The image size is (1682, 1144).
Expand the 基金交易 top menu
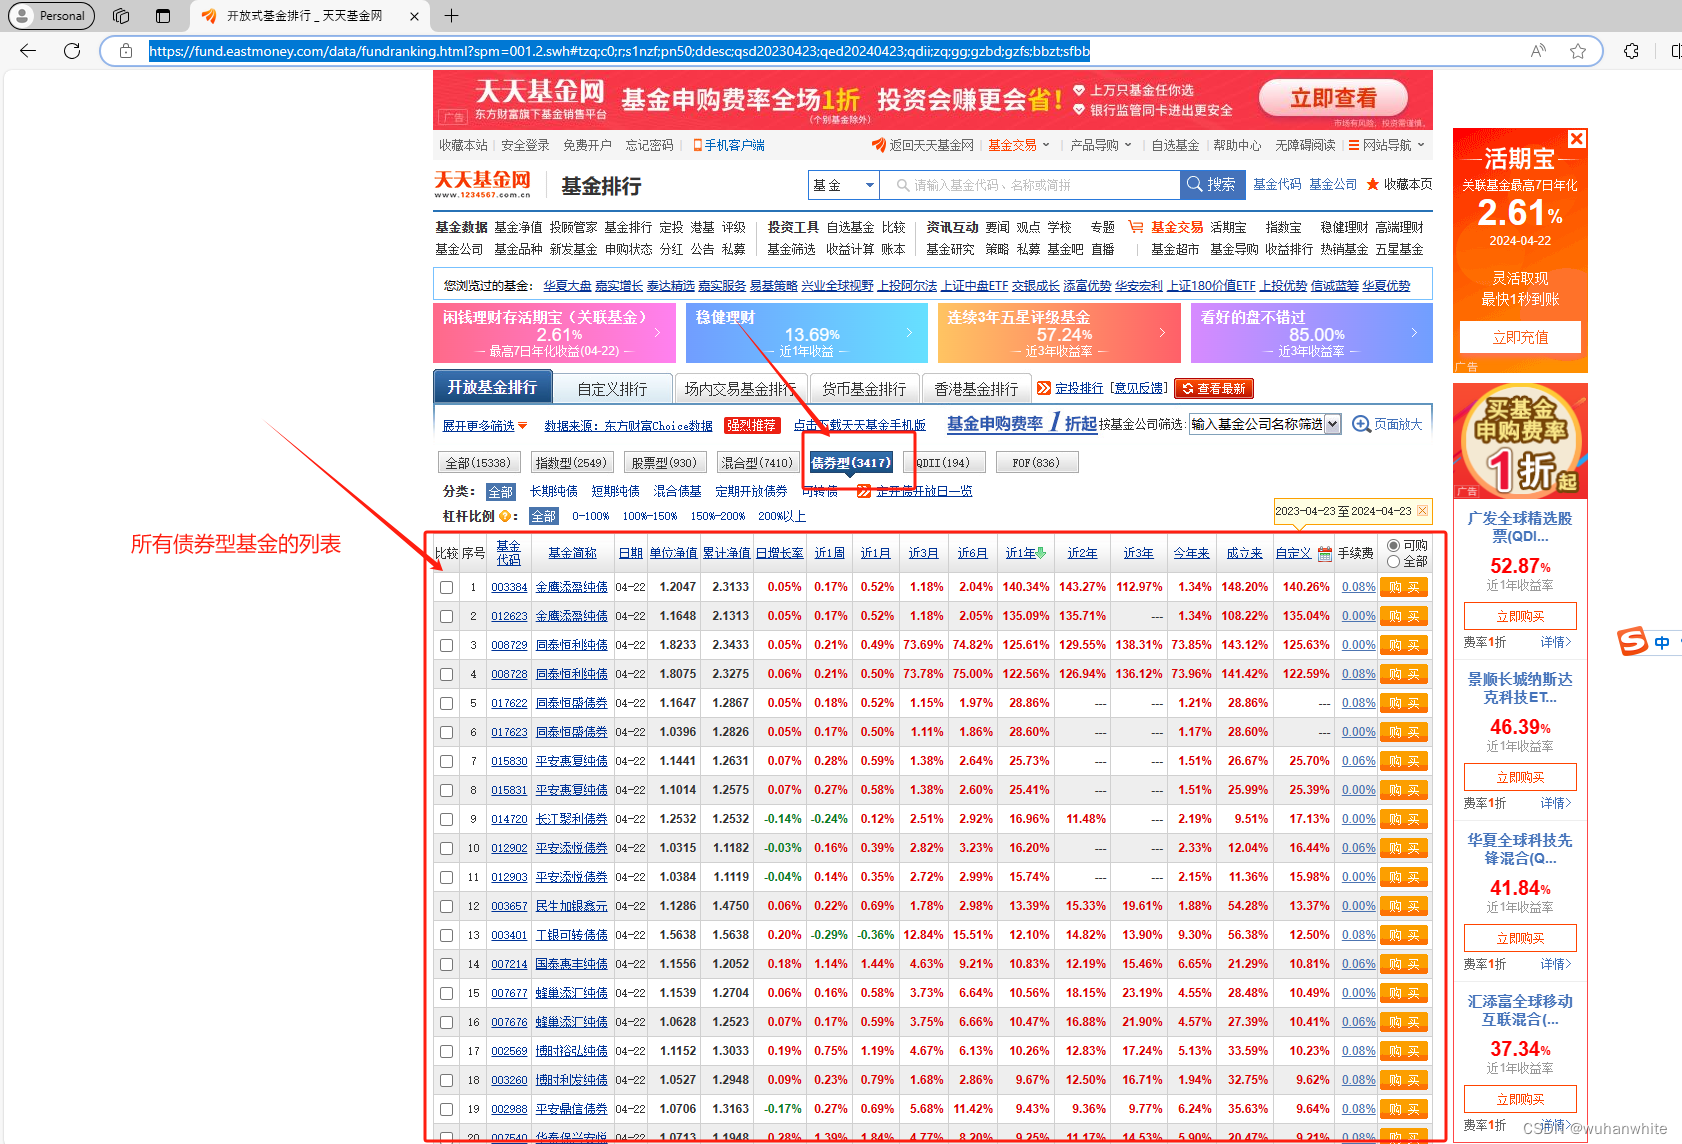1019,145
